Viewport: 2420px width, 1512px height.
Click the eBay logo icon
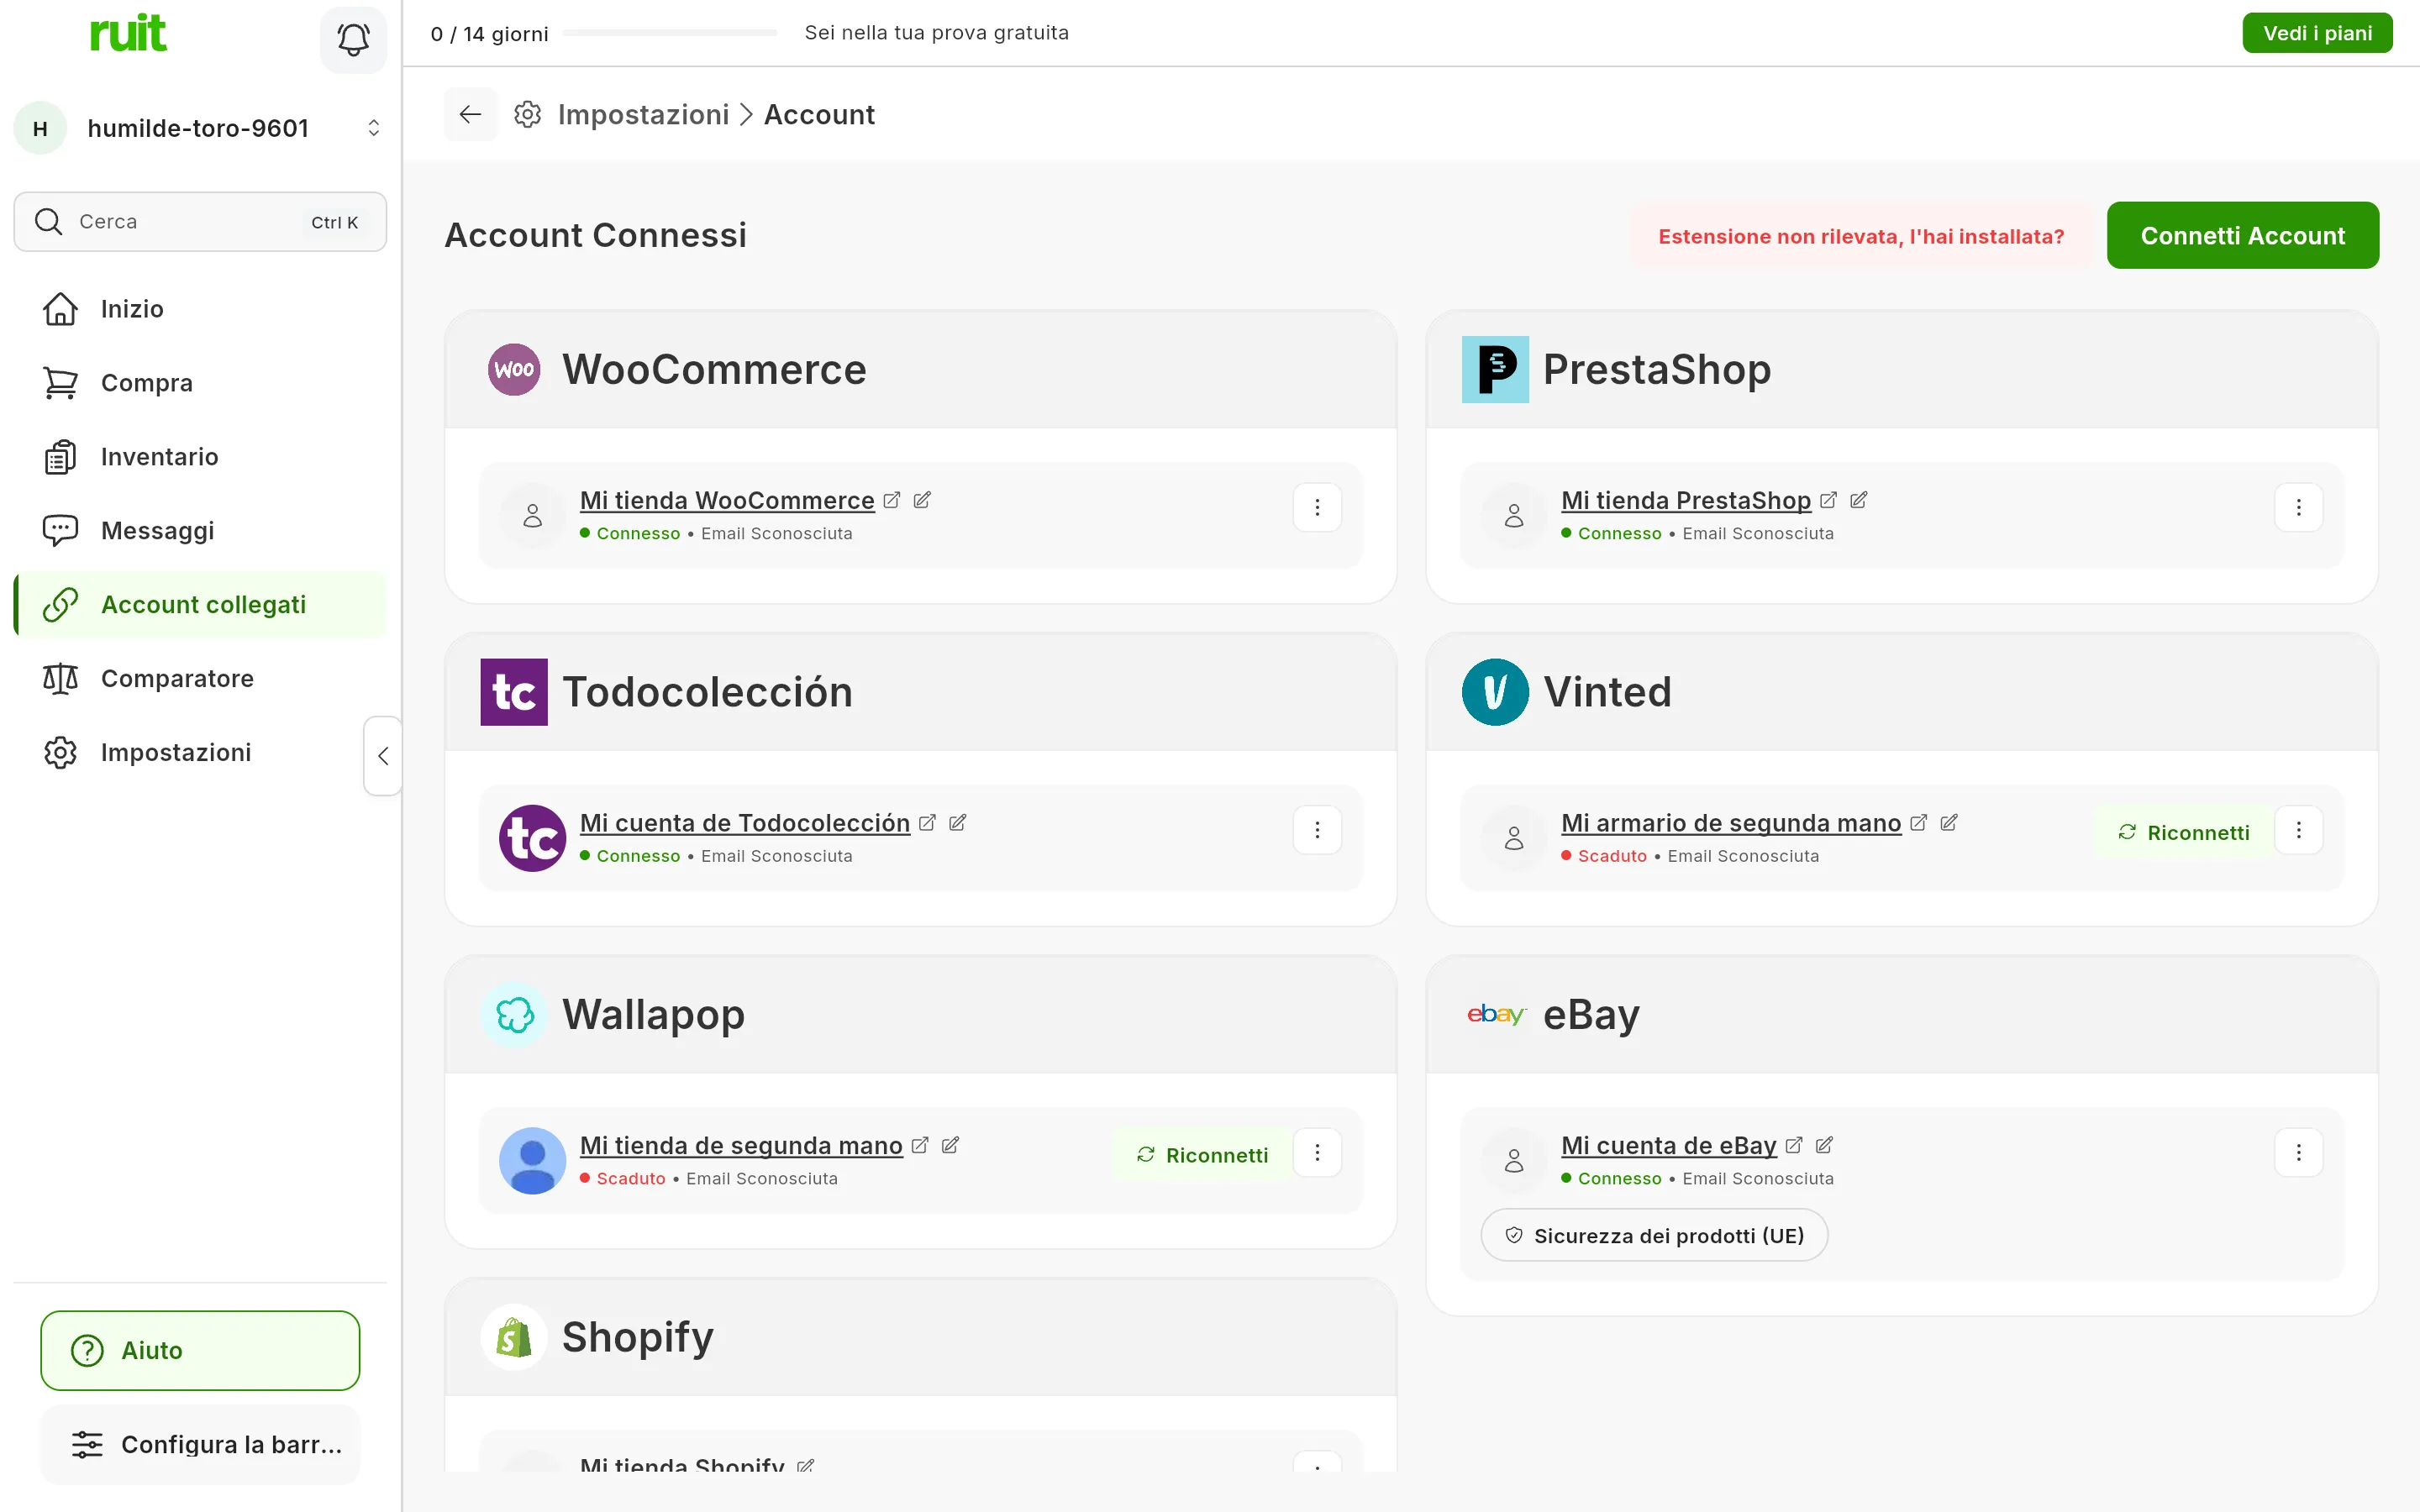1496,1014
